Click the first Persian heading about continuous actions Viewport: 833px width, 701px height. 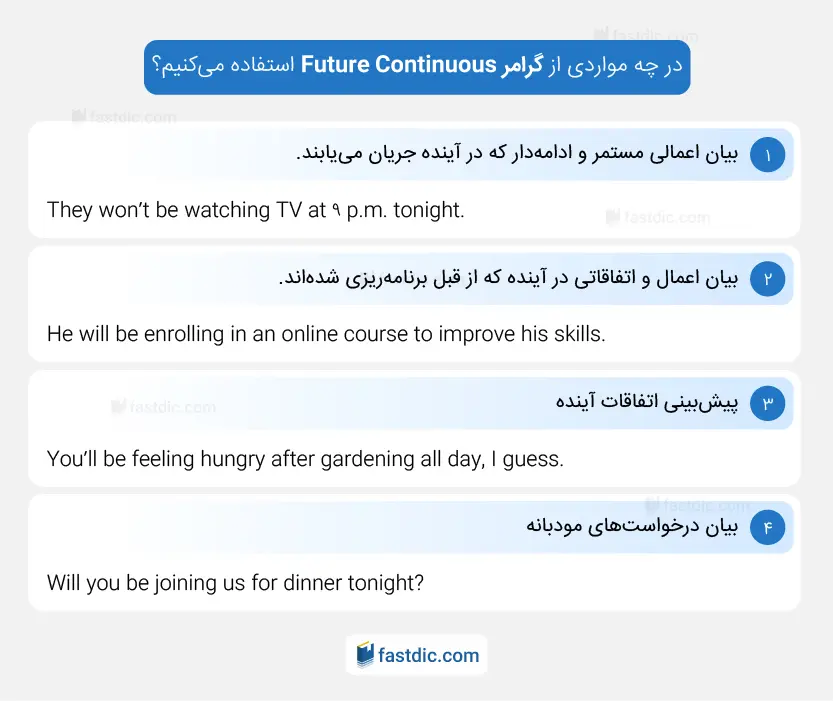coord(517,153)
